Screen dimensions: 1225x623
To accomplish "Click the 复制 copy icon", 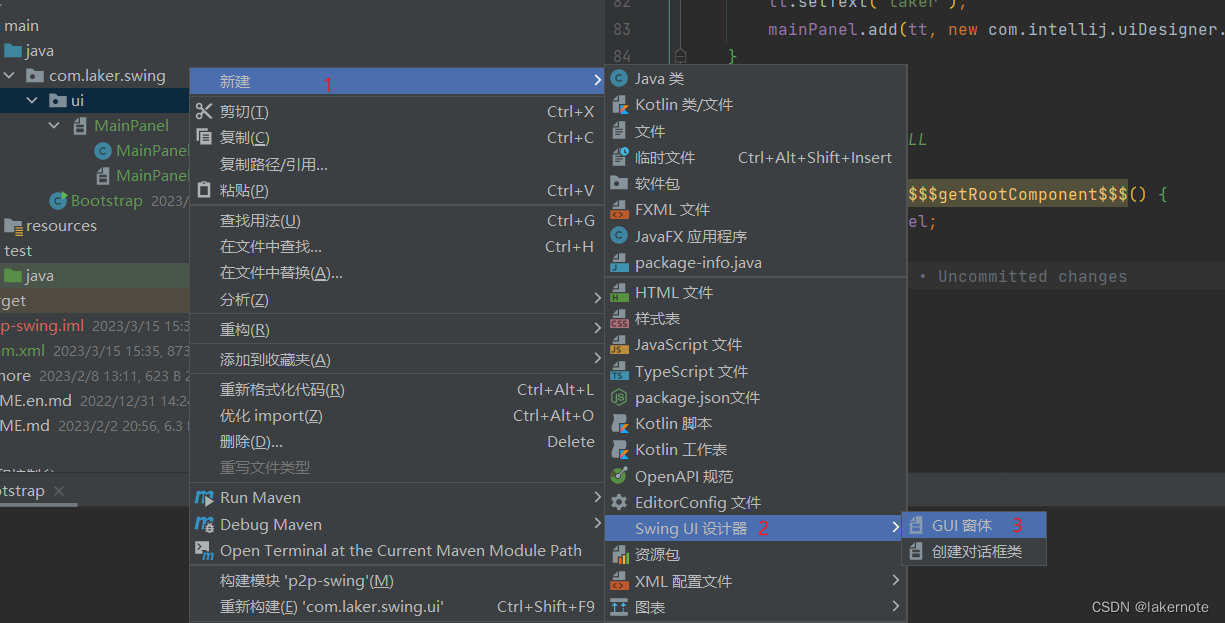I will (x=204, y=138).
